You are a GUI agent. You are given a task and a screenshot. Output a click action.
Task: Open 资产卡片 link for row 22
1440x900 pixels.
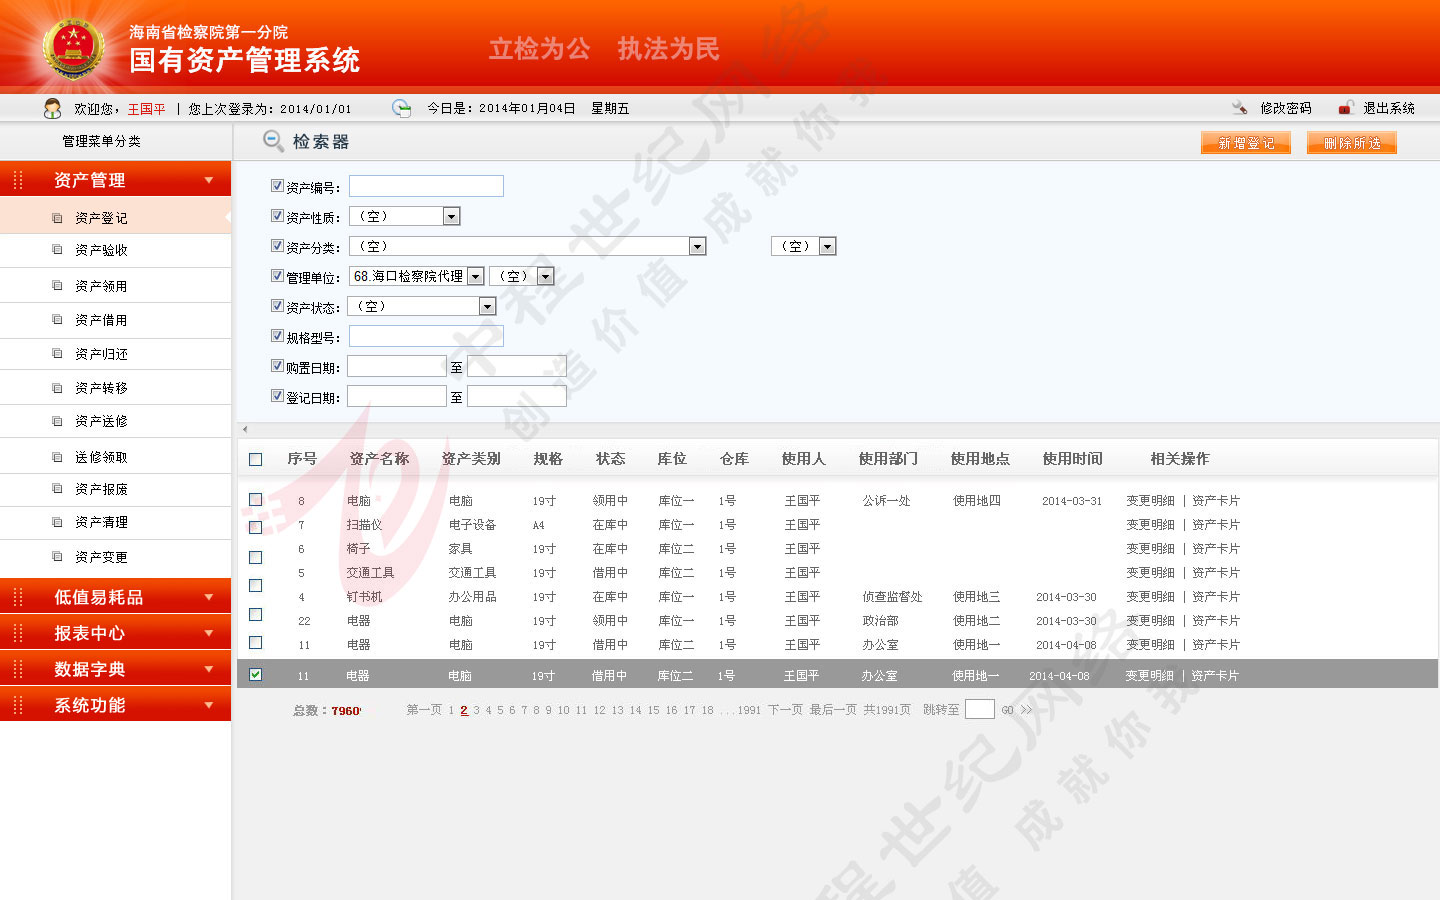coord(1215,620)
